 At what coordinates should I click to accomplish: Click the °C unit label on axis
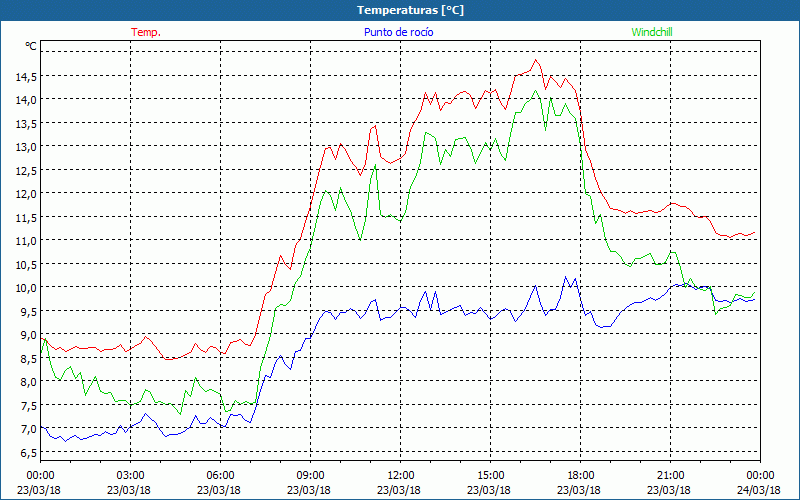click(x=31, y=46)
